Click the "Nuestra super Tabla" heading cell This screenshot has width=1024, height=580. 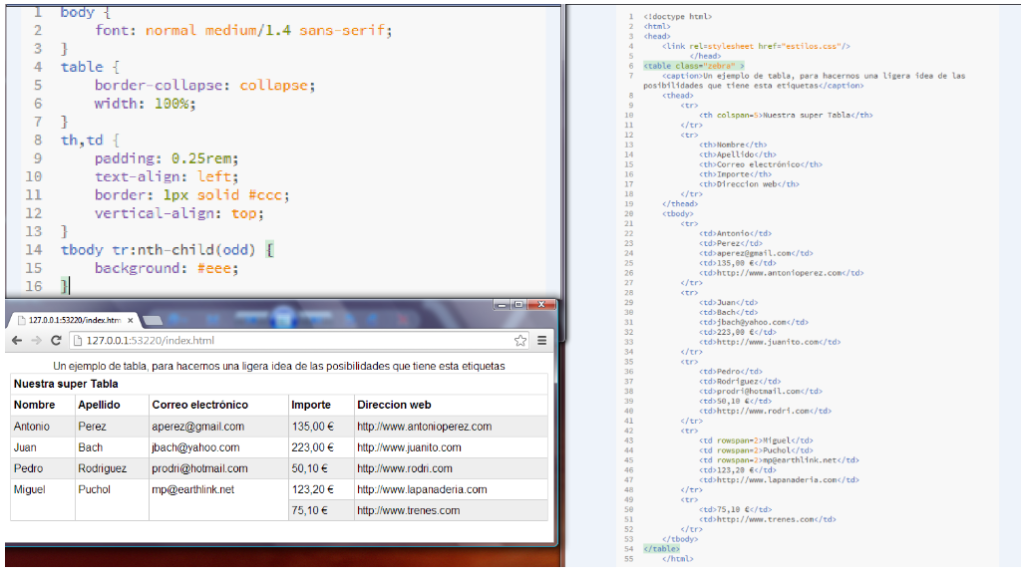pyautogui.click(x=66, y=384)
